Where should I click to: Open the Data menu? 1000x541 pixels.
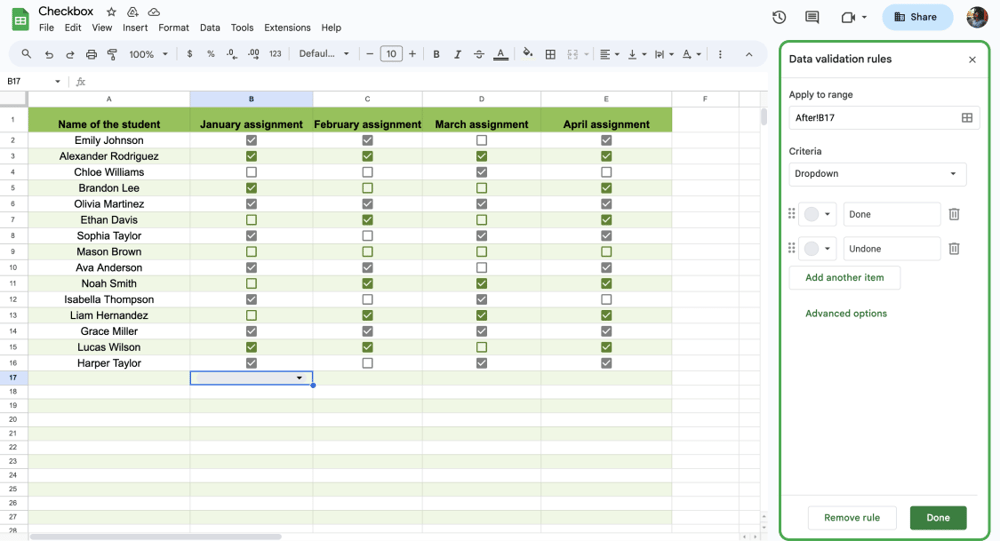pyautogui.click(x=210, y=28)
